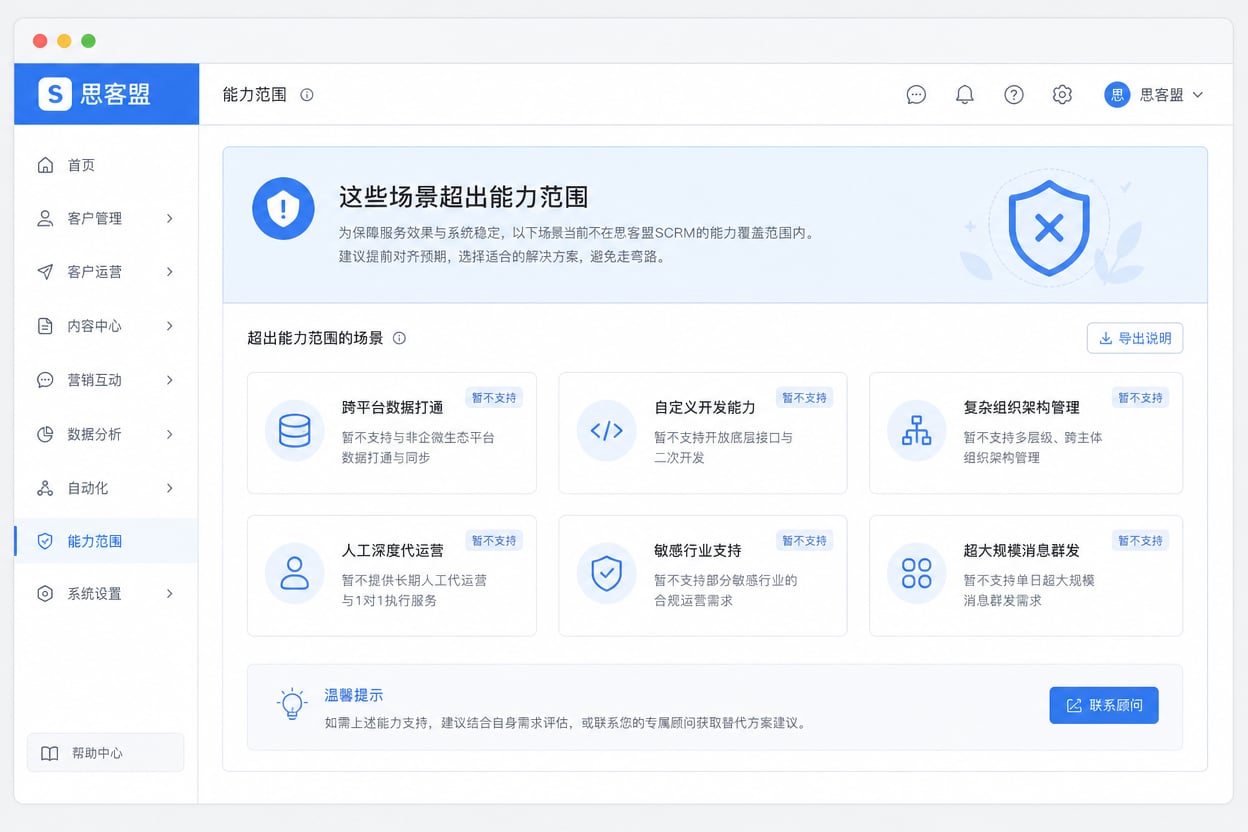Click the 人工深度代运营 card title
The image size is (1248, 832).
pyautogui.click(x=393, y=550)
